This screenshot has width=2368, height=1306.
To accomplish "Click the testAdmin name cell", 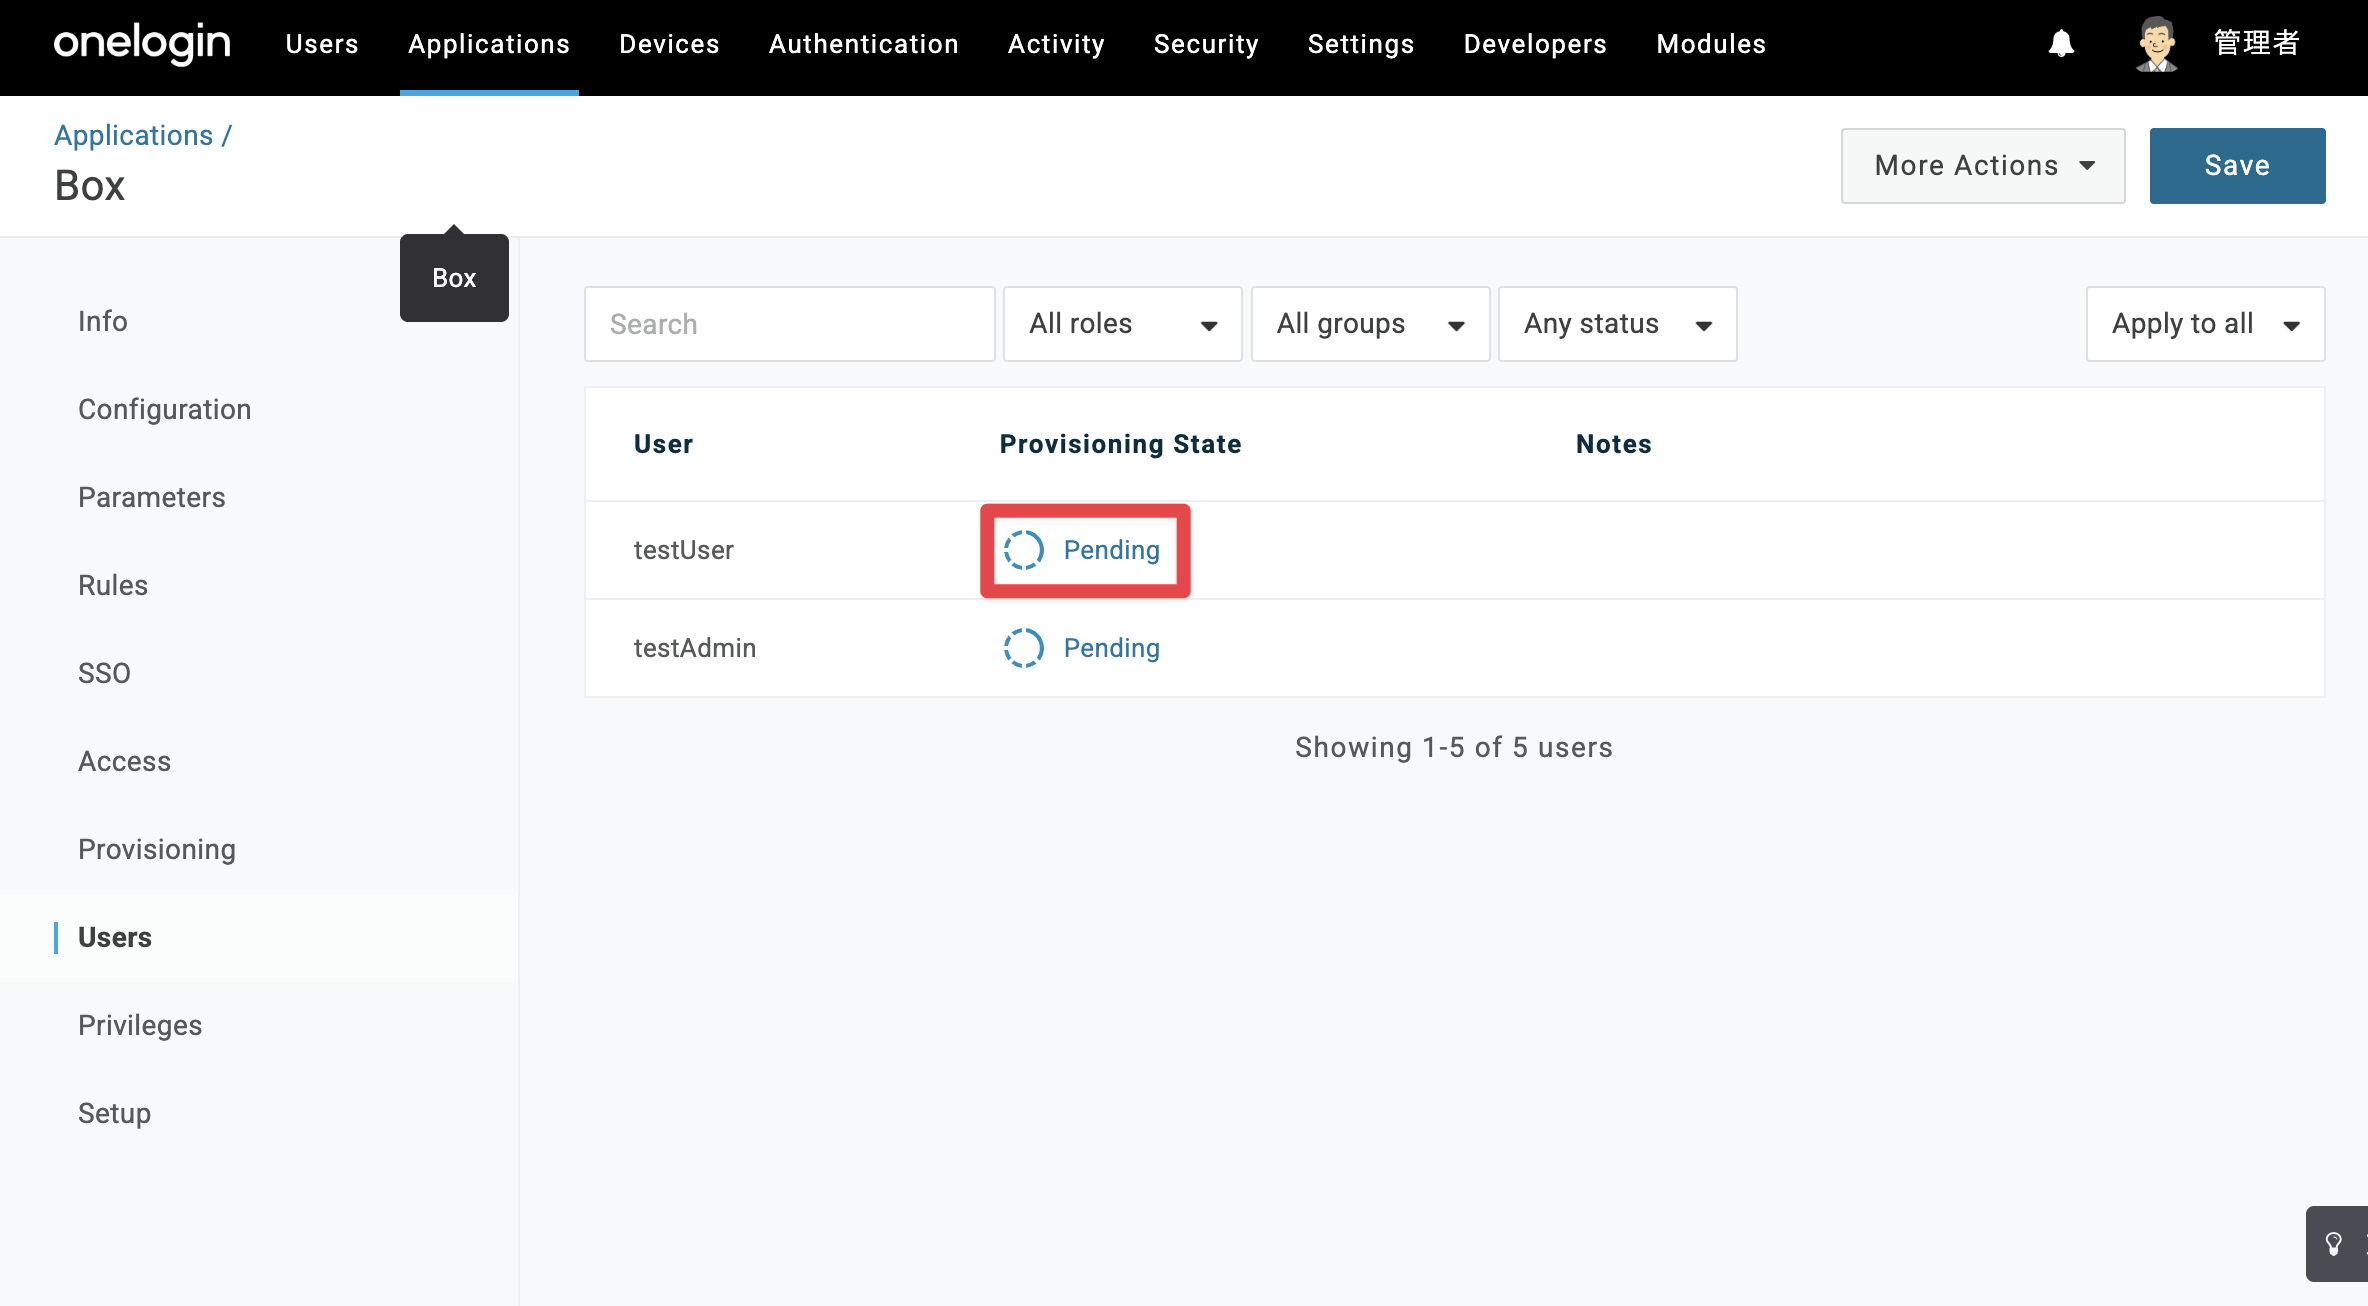I will (x=695, y=648).
